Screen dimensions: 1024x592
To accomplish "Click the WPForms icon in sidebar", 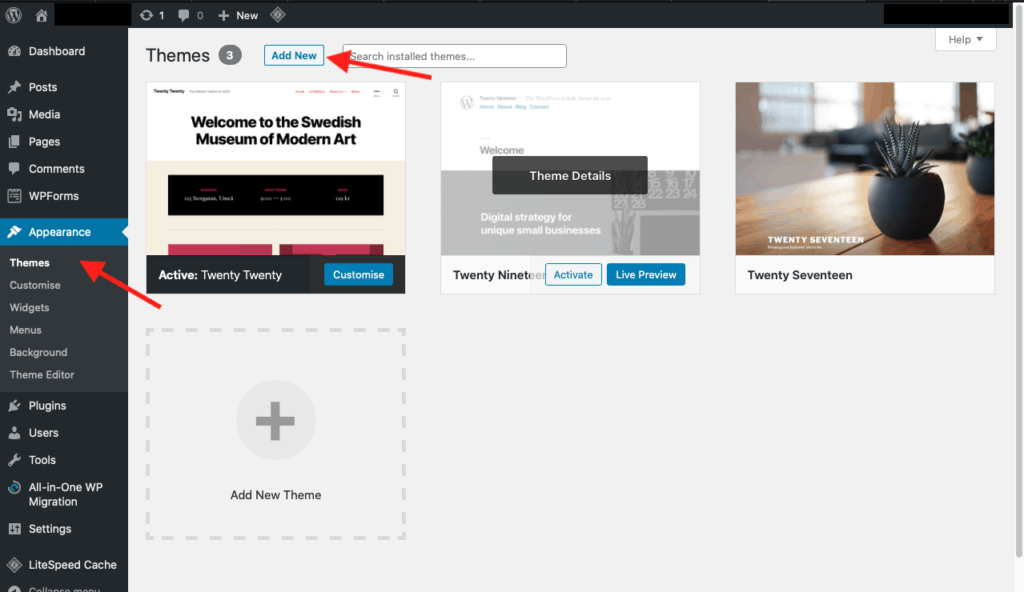I will 14,196.
